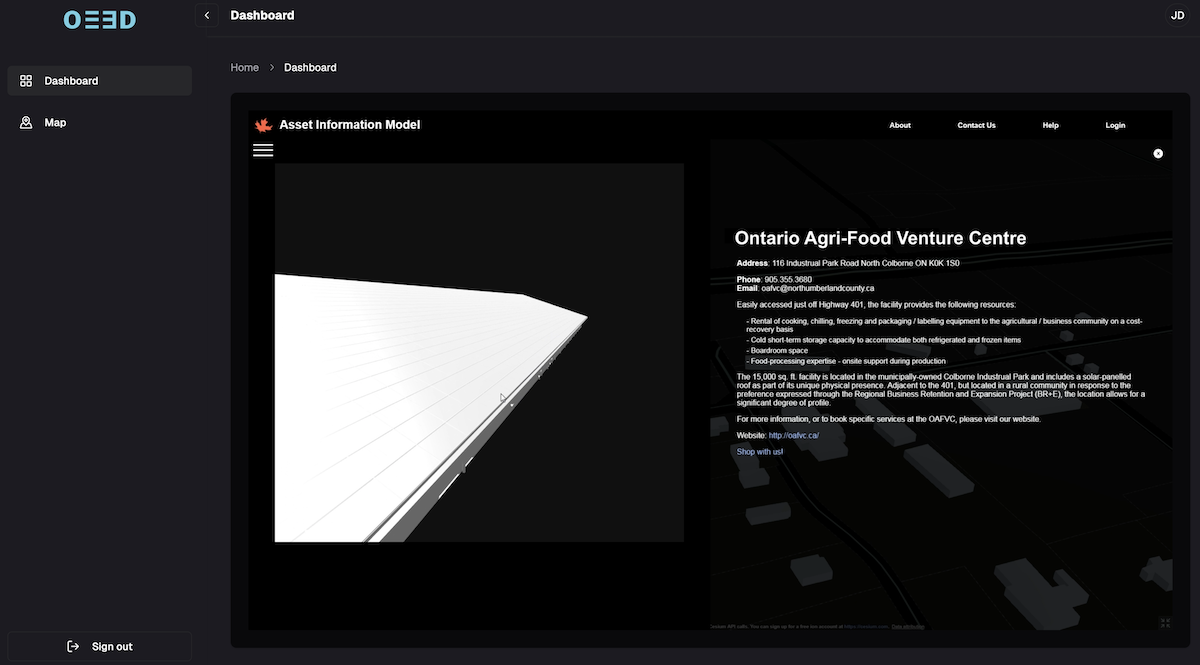
Task: Collapse the sidebar with the chevron arrow
Action: pyautogui.click(x=207, y=15)
